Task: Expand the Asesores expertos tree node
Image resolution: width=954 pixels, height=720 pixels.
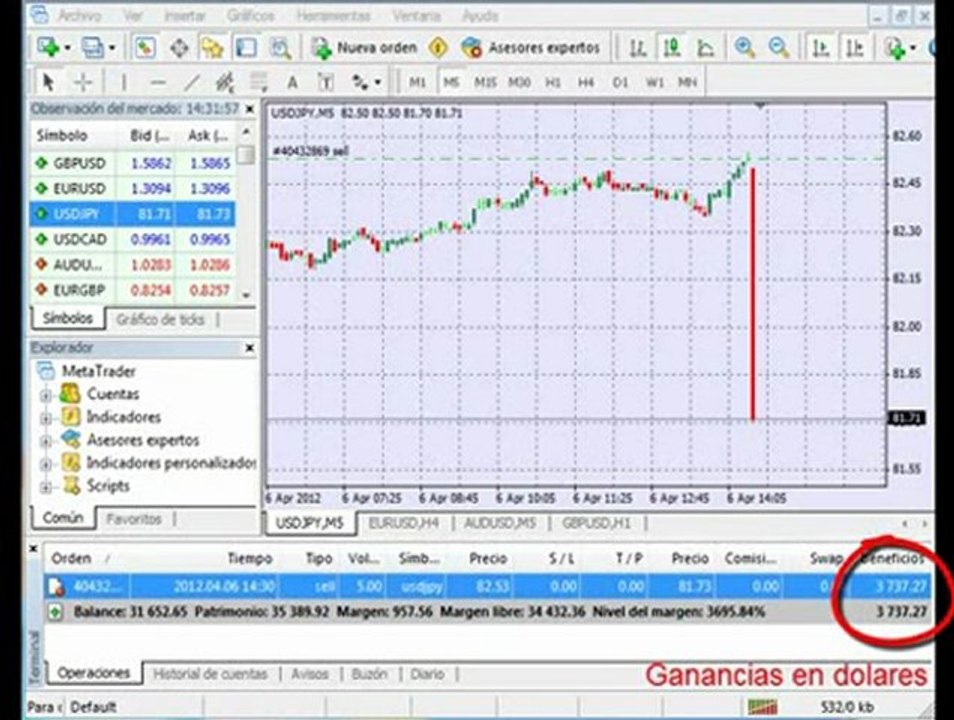Action: point(46,441)
